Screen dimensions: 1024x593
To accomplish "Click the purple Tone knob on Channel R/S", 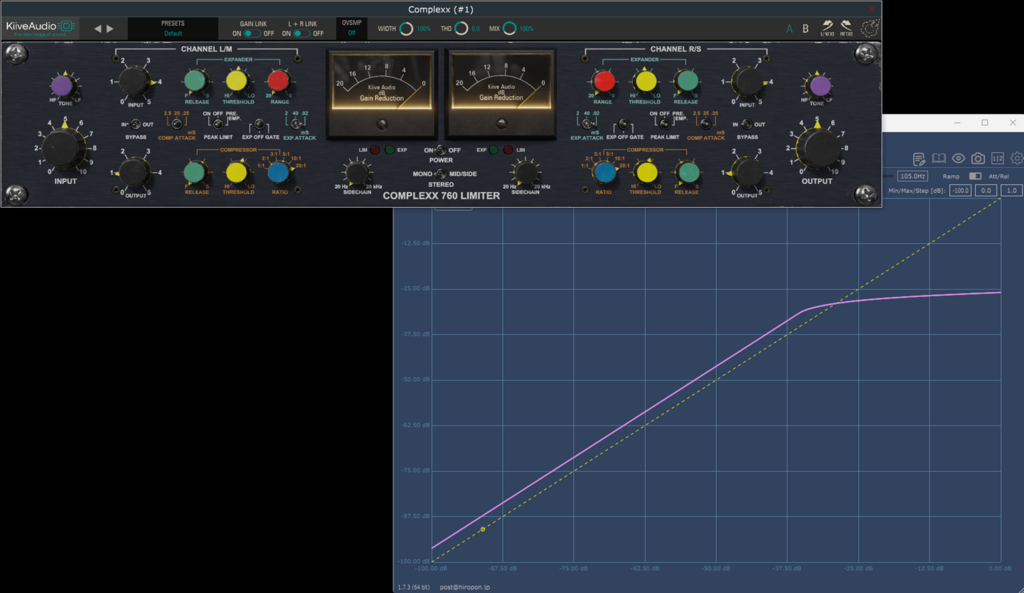I will [820, 86].
